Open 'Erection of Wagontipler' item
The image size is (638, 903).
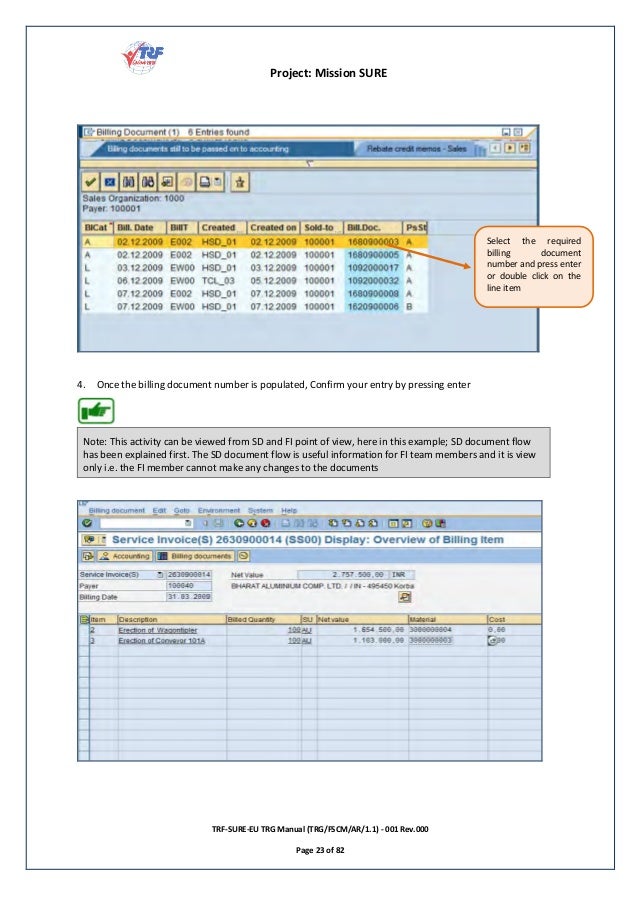point(158,631)
